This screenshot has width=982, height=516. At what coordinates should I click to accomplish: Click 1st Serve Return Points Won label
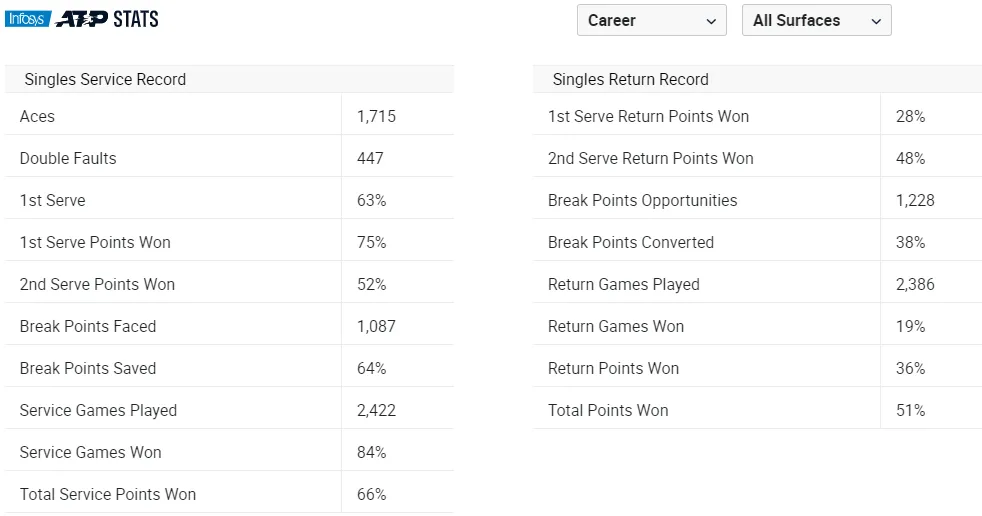pyautogui.click(x=648, y=116)
